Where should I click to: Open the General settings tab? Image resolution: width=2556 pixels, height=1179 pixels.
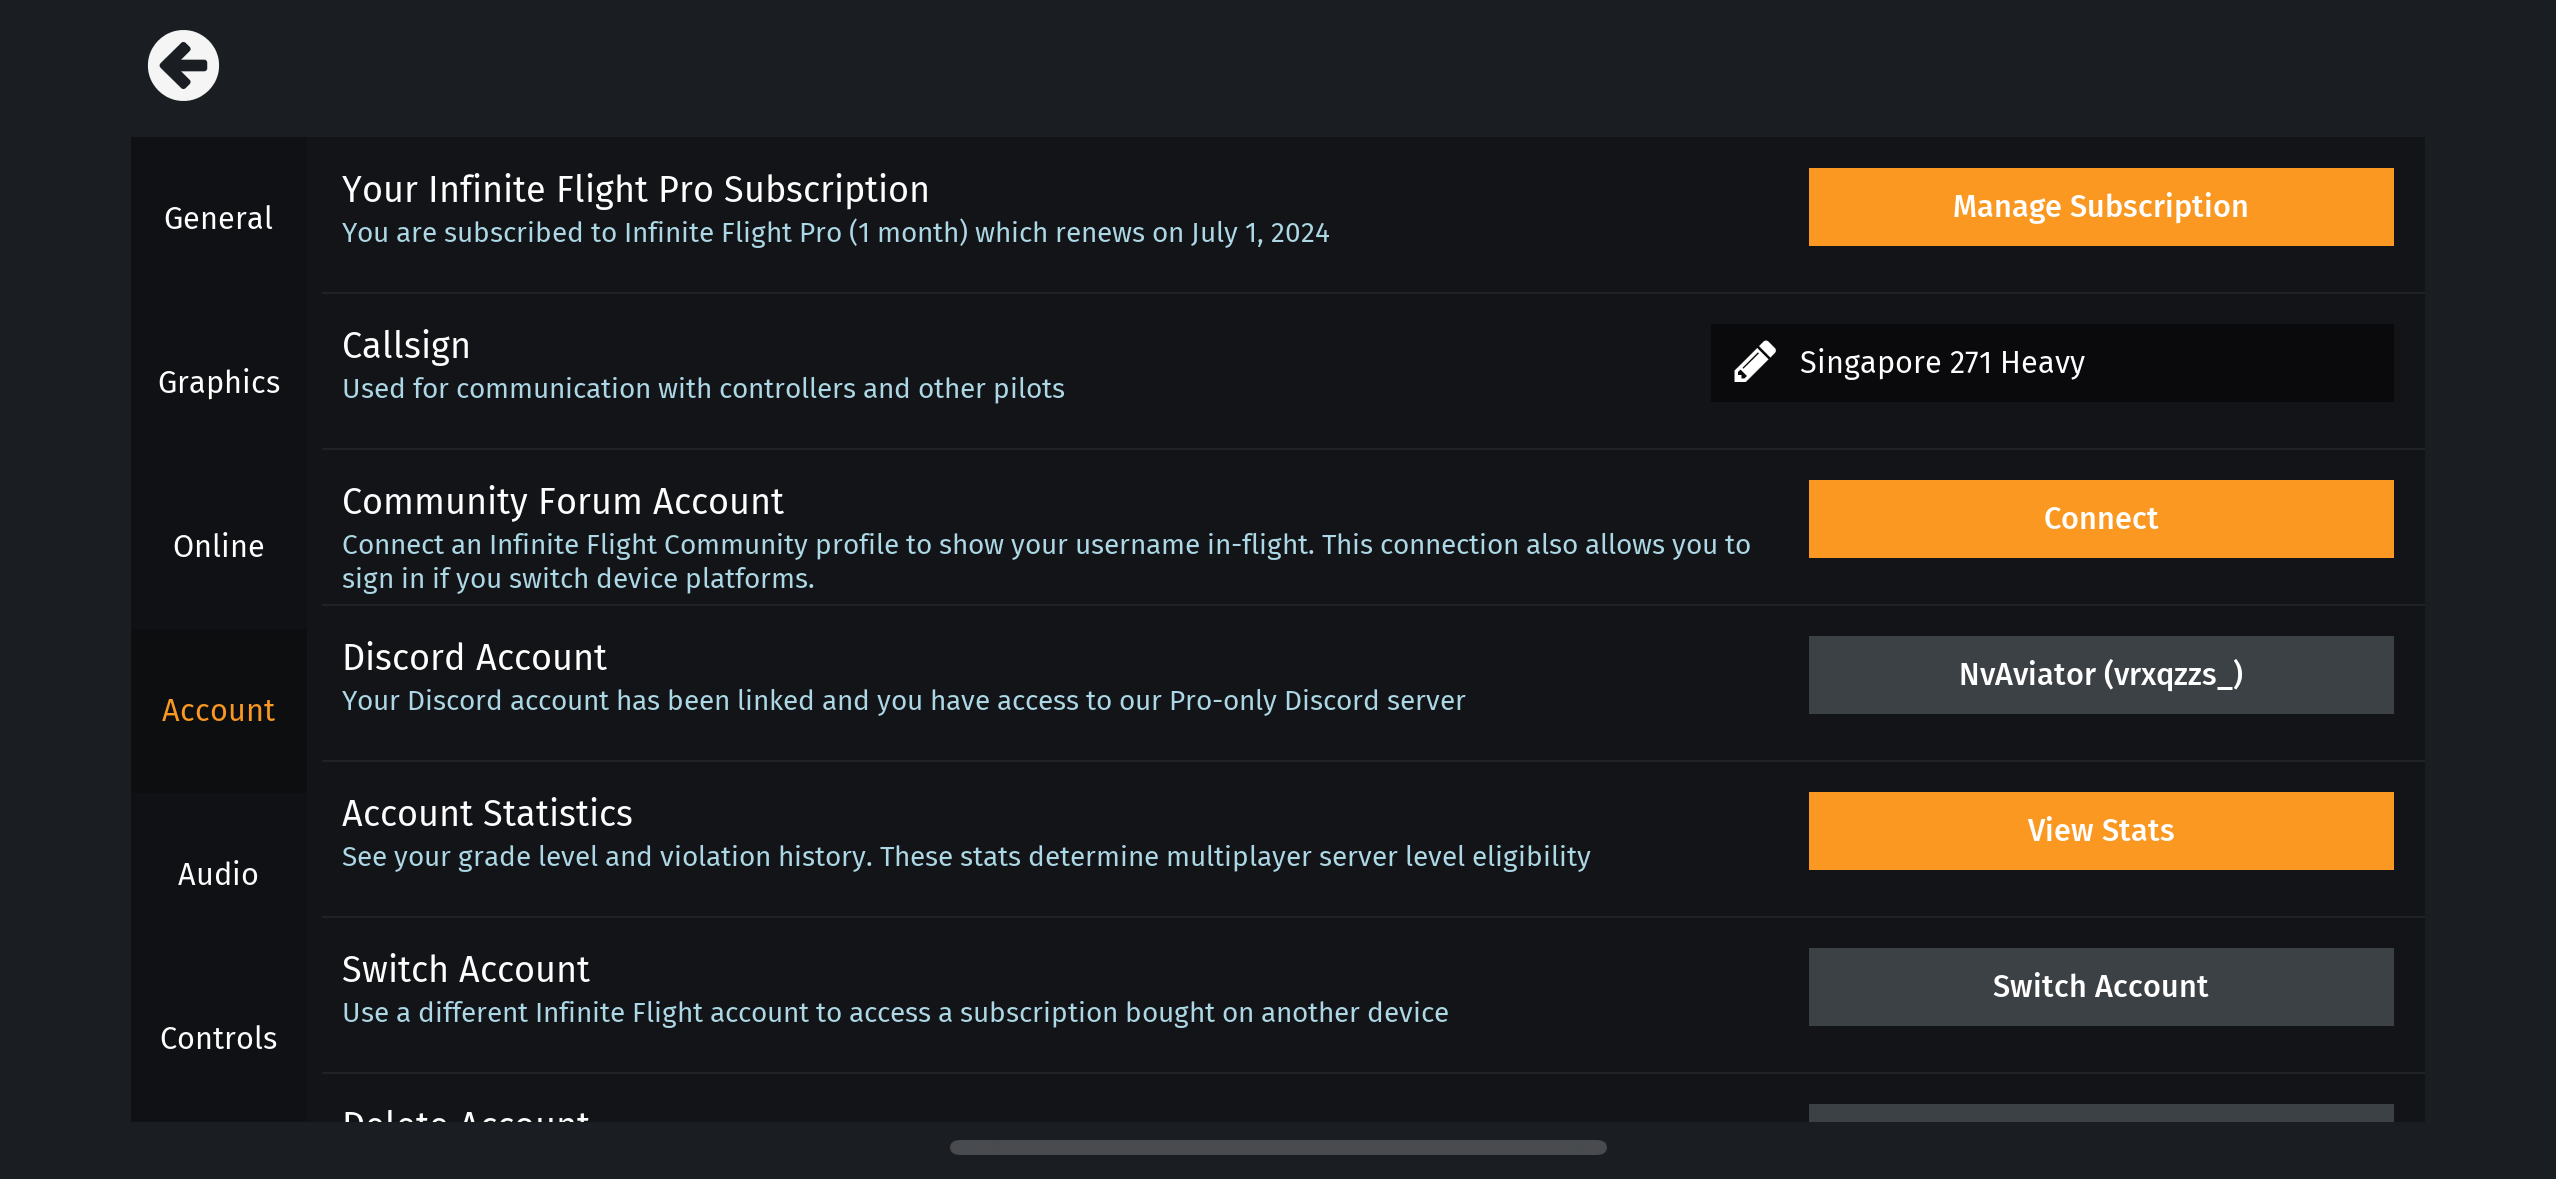click(218, 218)
